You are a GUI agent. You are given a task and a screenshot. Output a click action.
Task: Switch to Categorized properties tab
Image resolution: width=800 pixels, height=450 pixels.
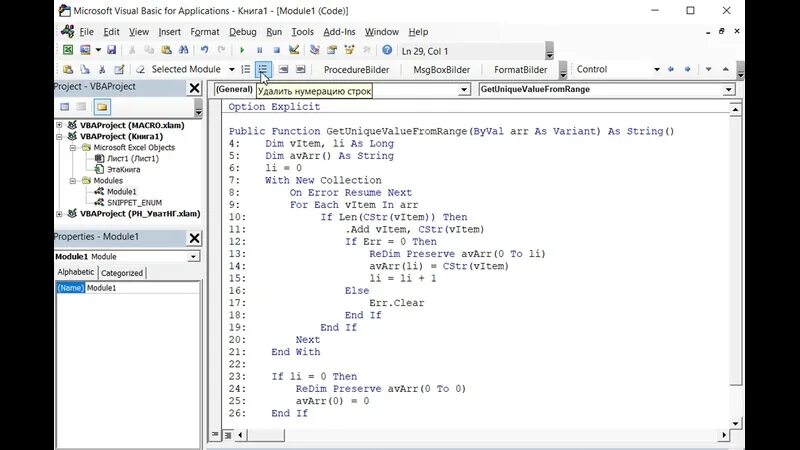click(122, 273)
